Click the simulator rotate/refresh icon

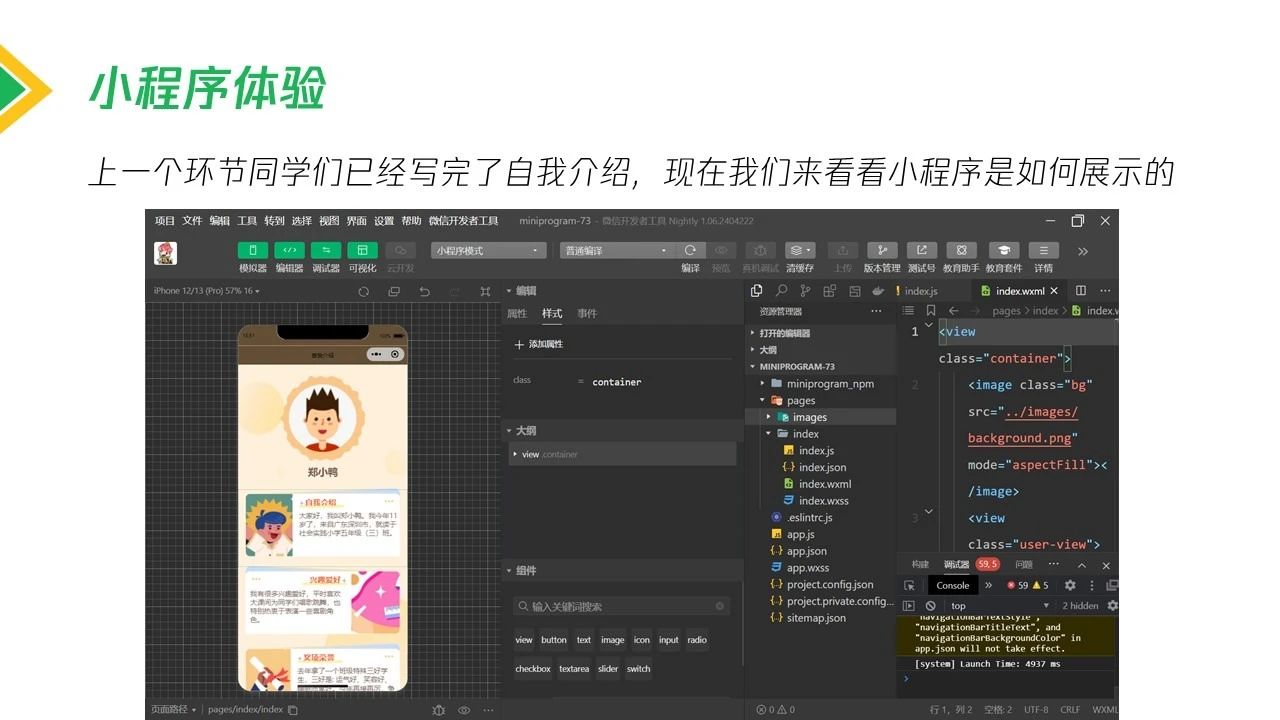(363, 291)
